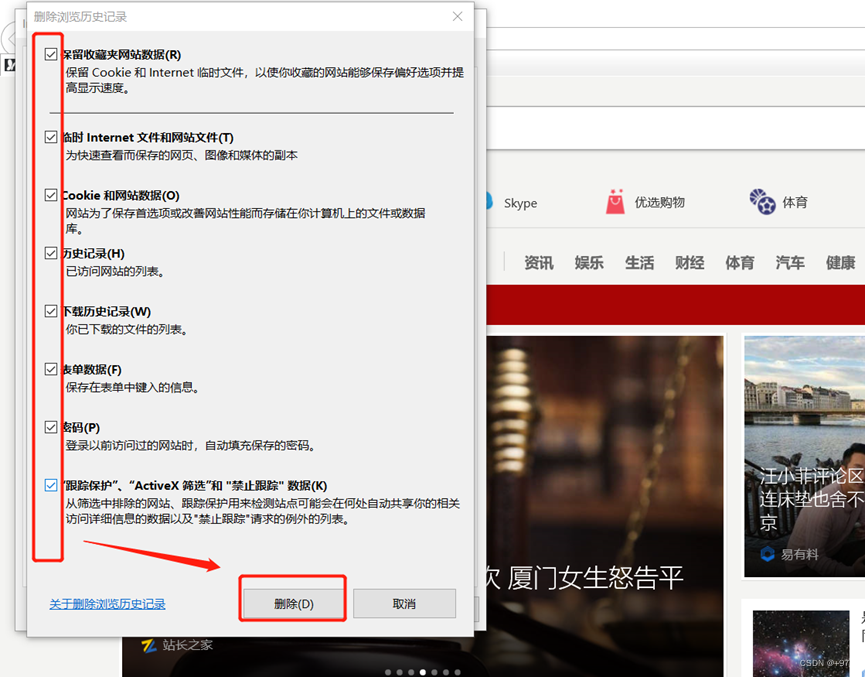
Task: Toggle the Cookie 和网站数据(O) checkbox
Action: [x=51, y=195]
